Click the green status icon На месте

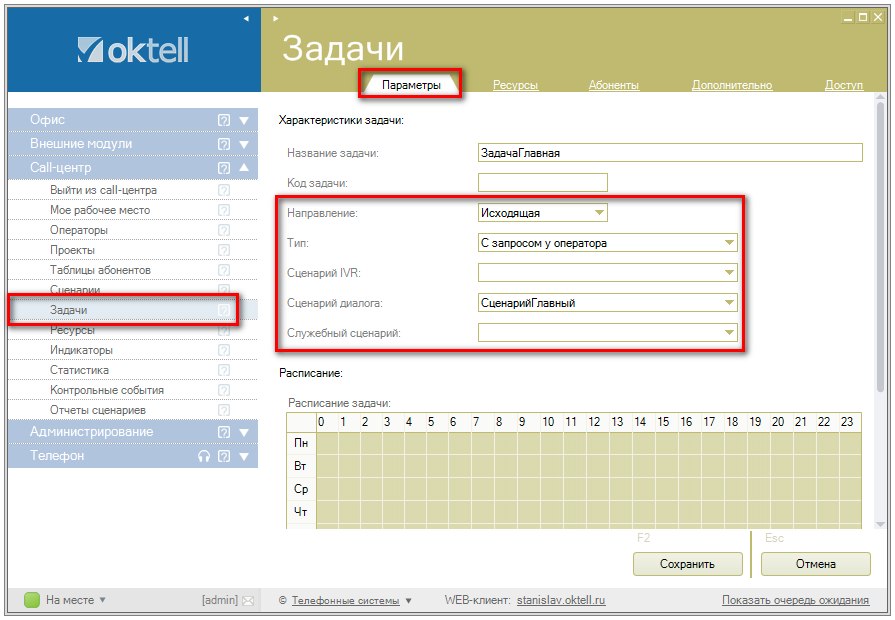31,600
